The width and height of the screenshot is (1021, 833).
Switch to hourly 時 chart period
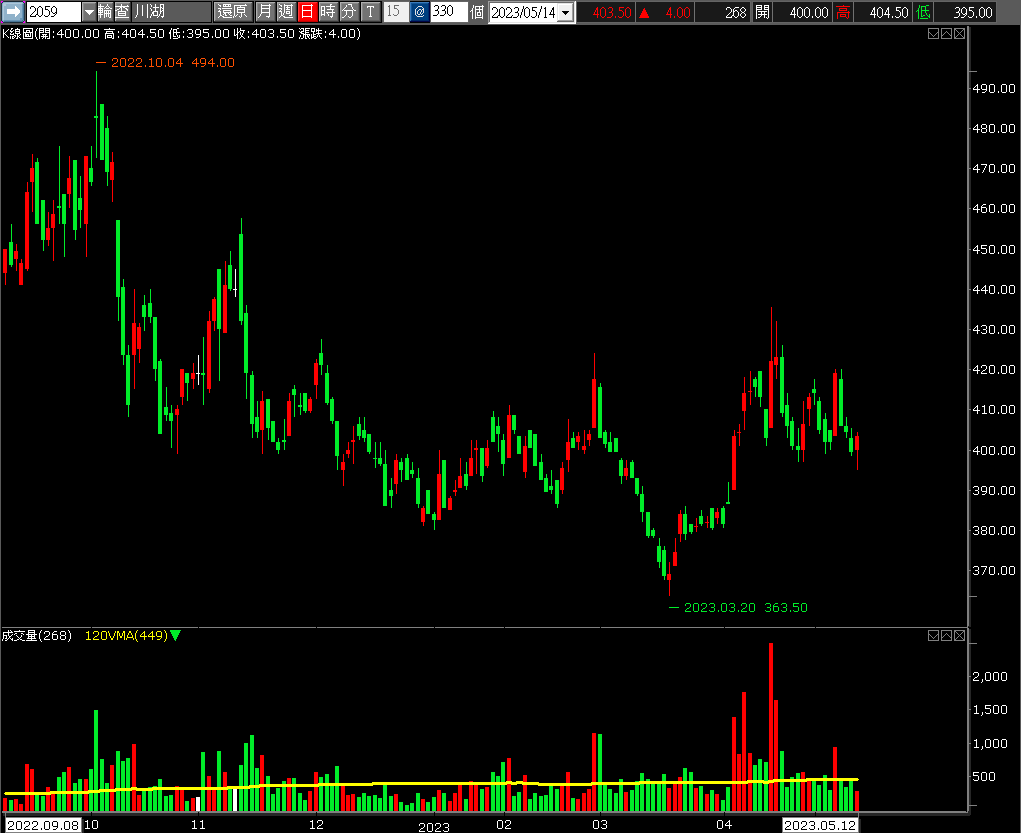click(327, 12)
